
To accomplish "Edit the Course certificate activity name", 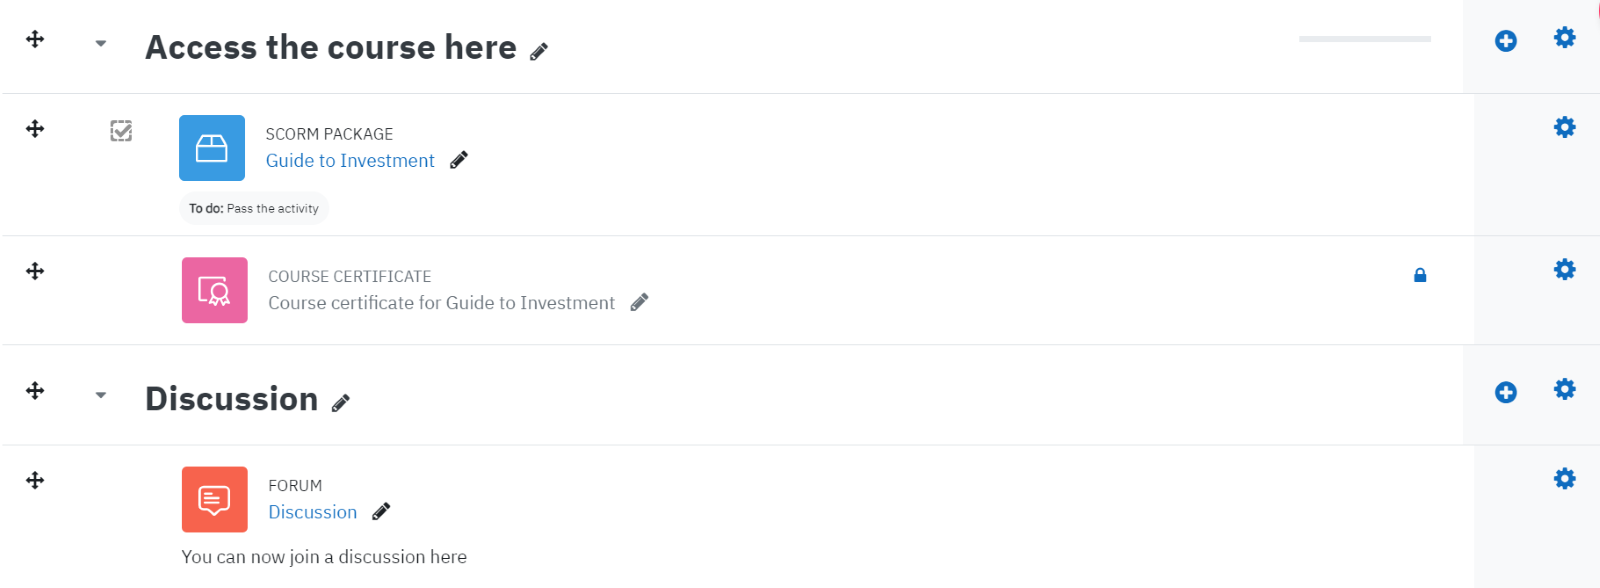I will (640, 302).
